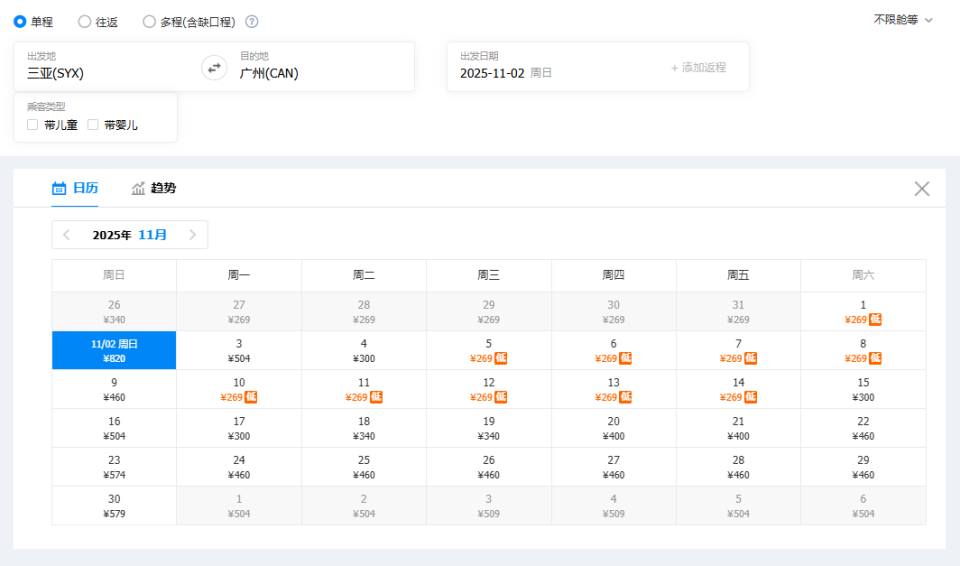The height and width of the screenshot is (566, 960).
Task: Select November 24 priced ¥460
Action: pos(239,467)
